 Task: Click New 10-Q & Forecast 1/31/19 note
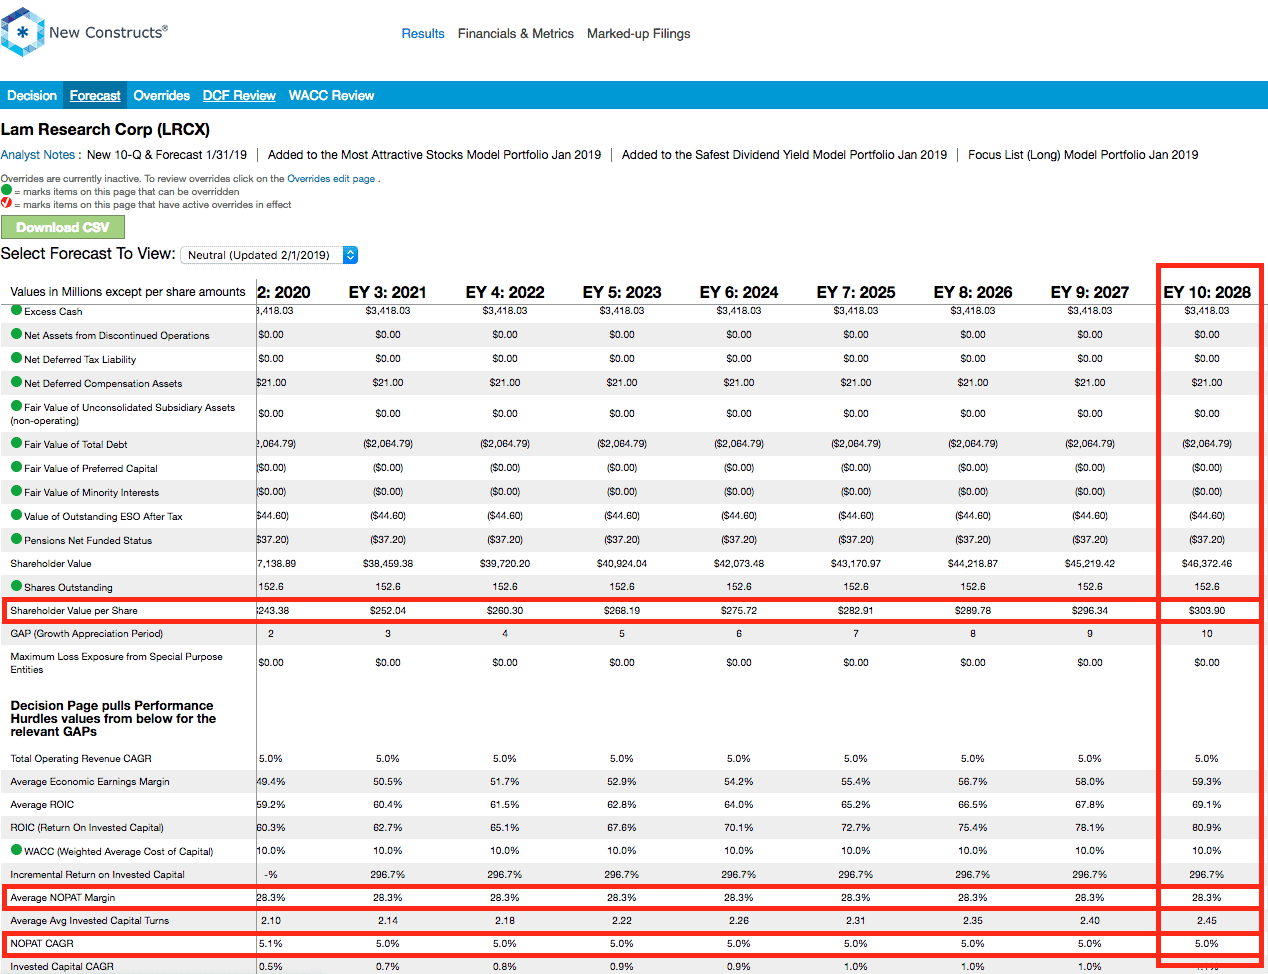[167, 154]
